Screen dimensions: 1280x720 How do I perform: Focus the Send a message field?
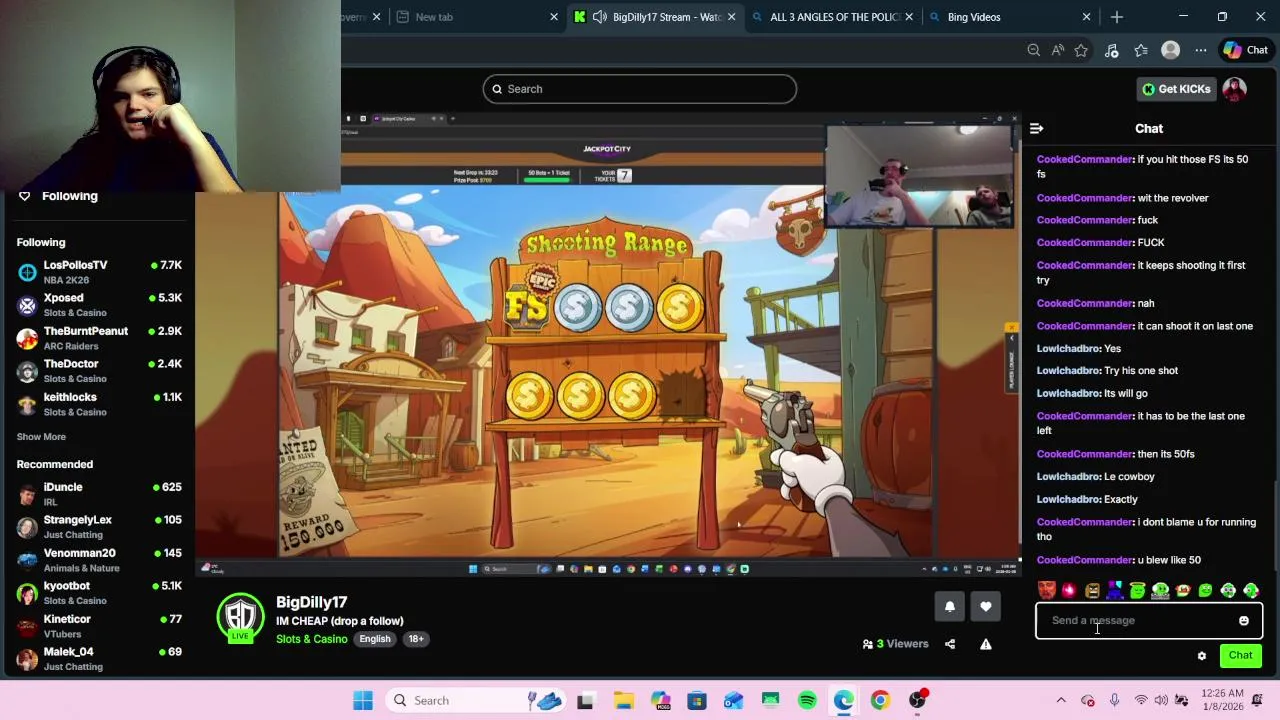pos(1149,621)
